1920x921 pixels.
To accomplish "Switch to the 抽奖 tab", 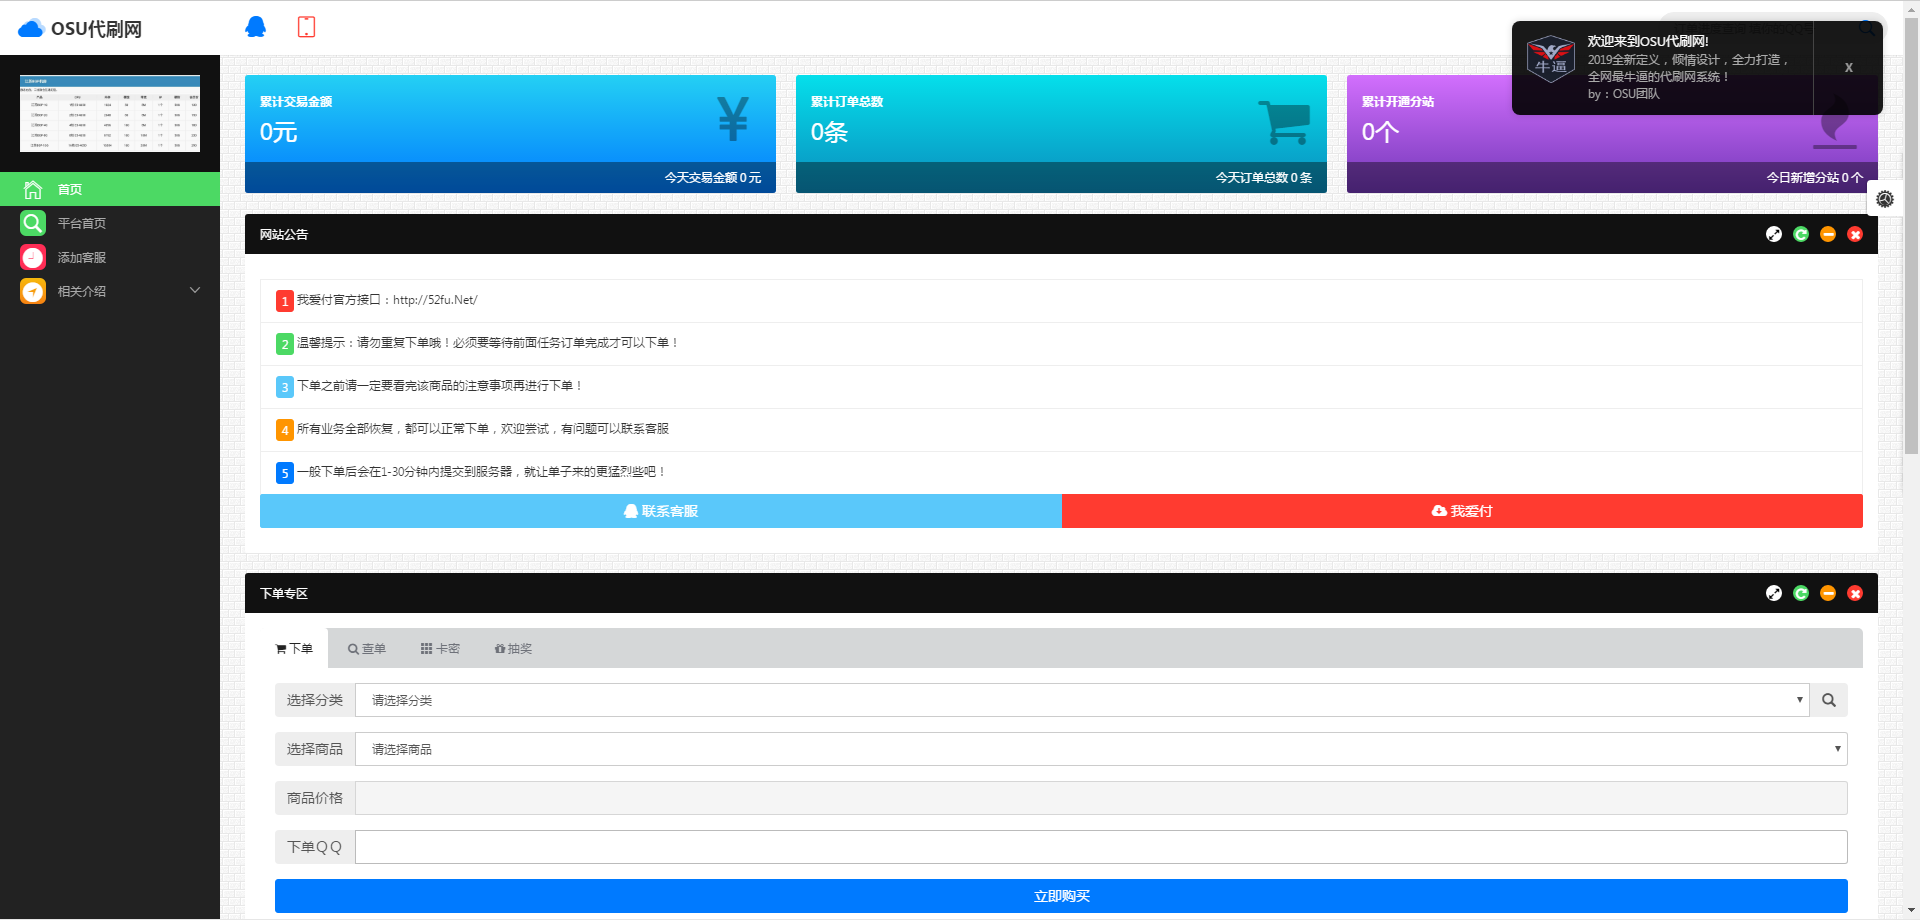I will (513, 649).
